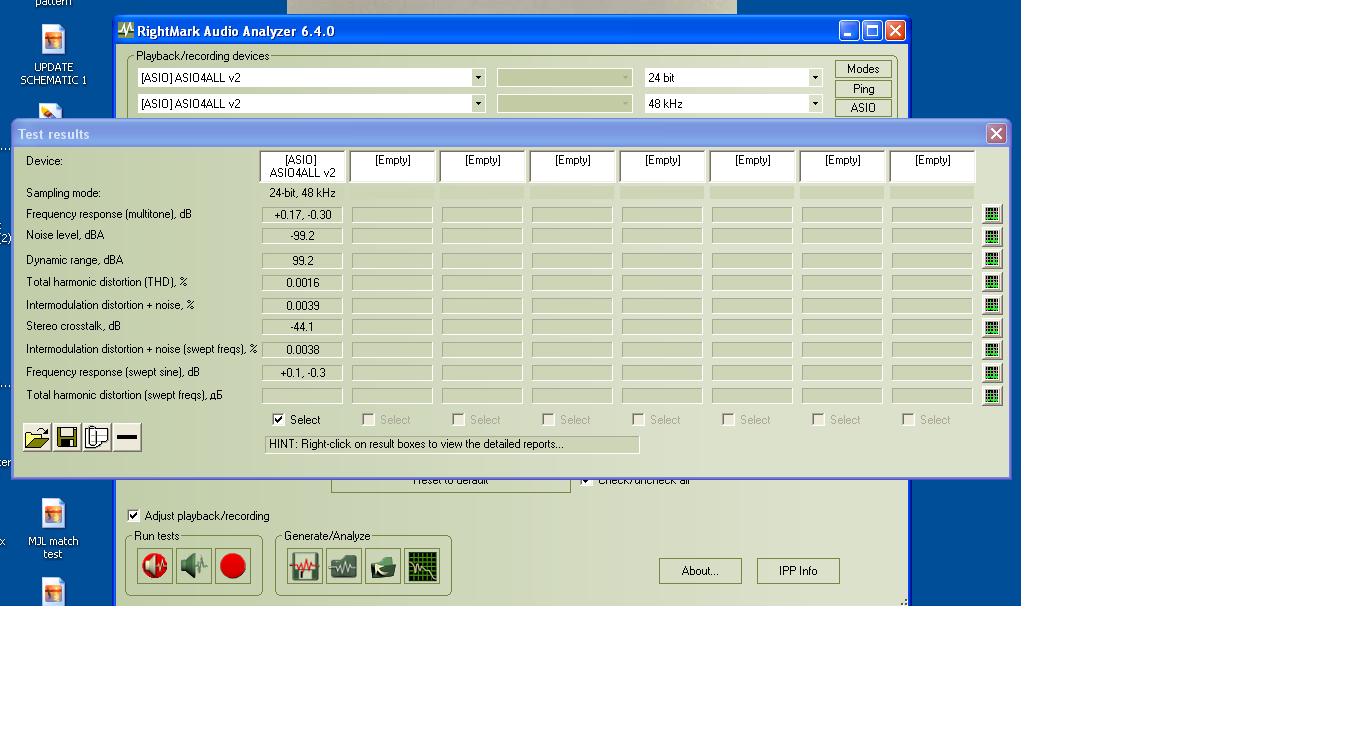The height and width of the screenshot is (734, 1368).
Task: Open MJL match test desktop icon
Action: 53,530
